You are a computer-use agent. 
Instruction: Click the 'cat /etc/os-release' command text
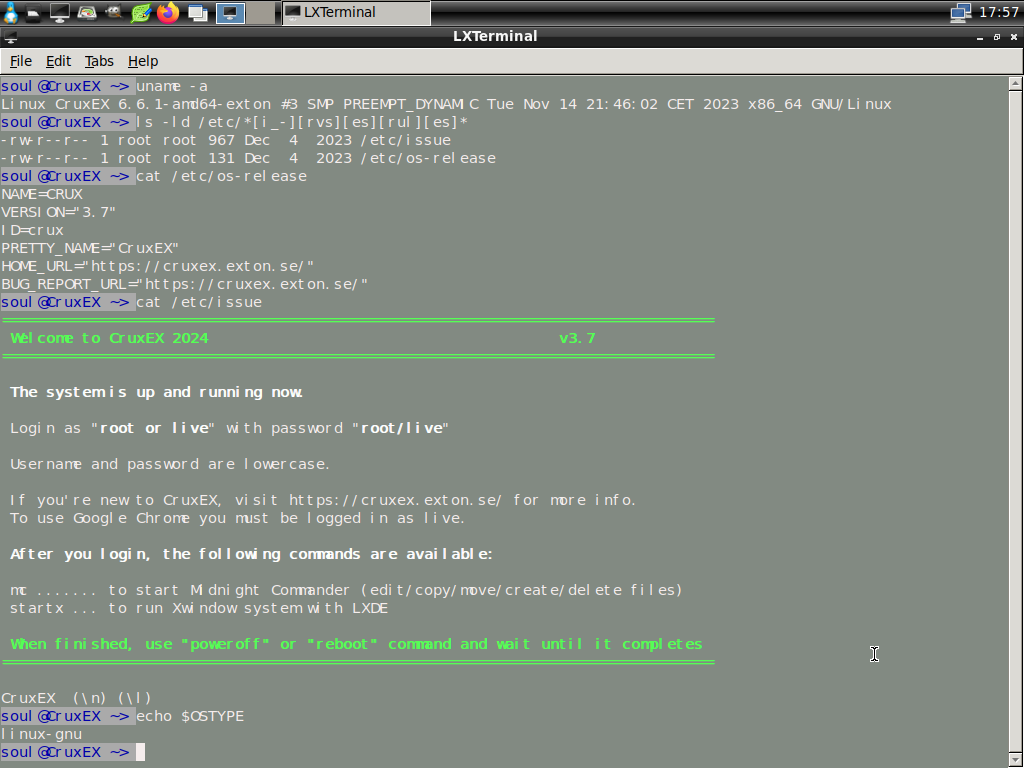click(221, 176)
